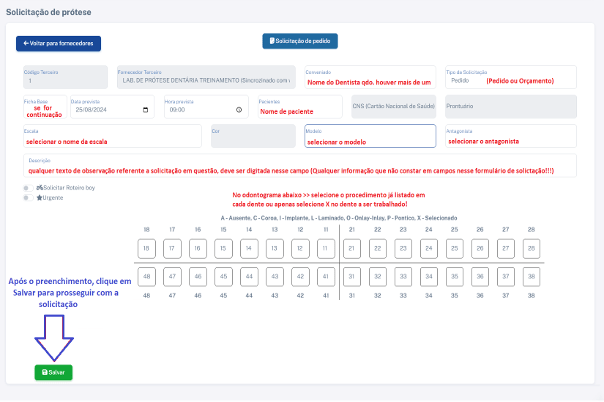This screenshot has width=604, height=402.
Task: Click the Voltar para fornecedores button
Action: click(x=59, y=44)
